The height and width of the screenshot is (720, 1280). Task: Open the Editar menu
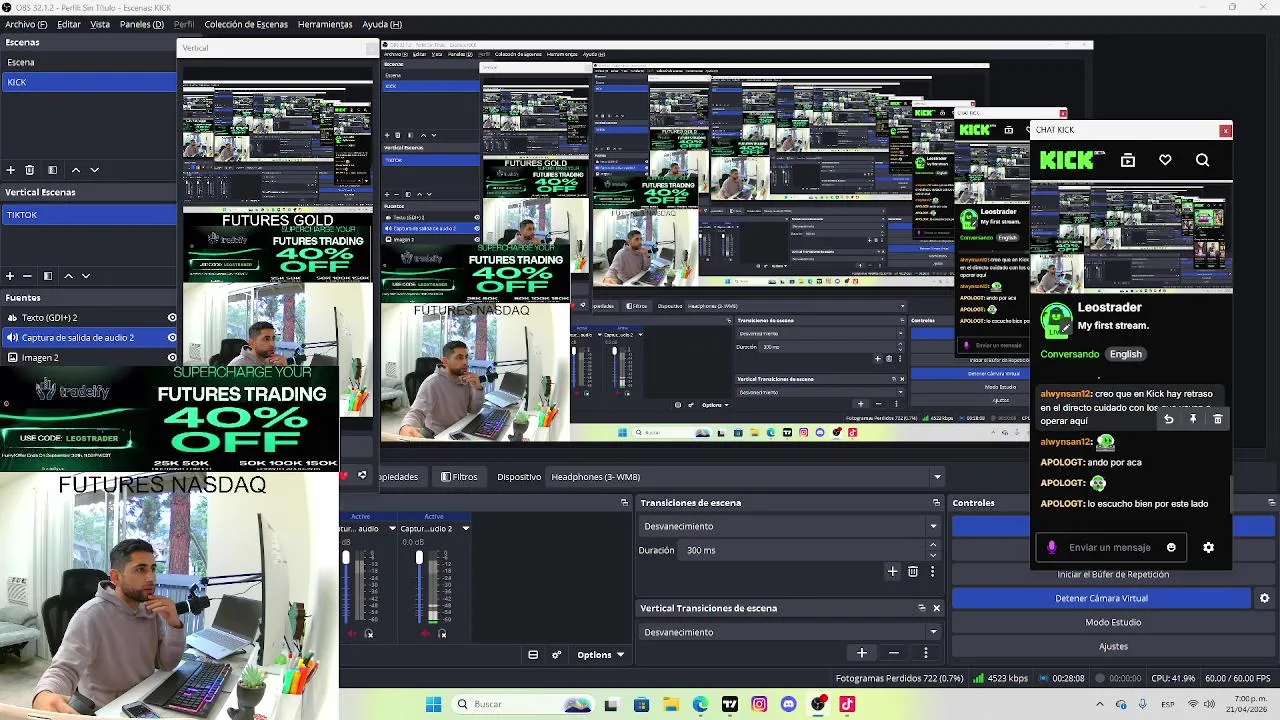click(69, 24)
